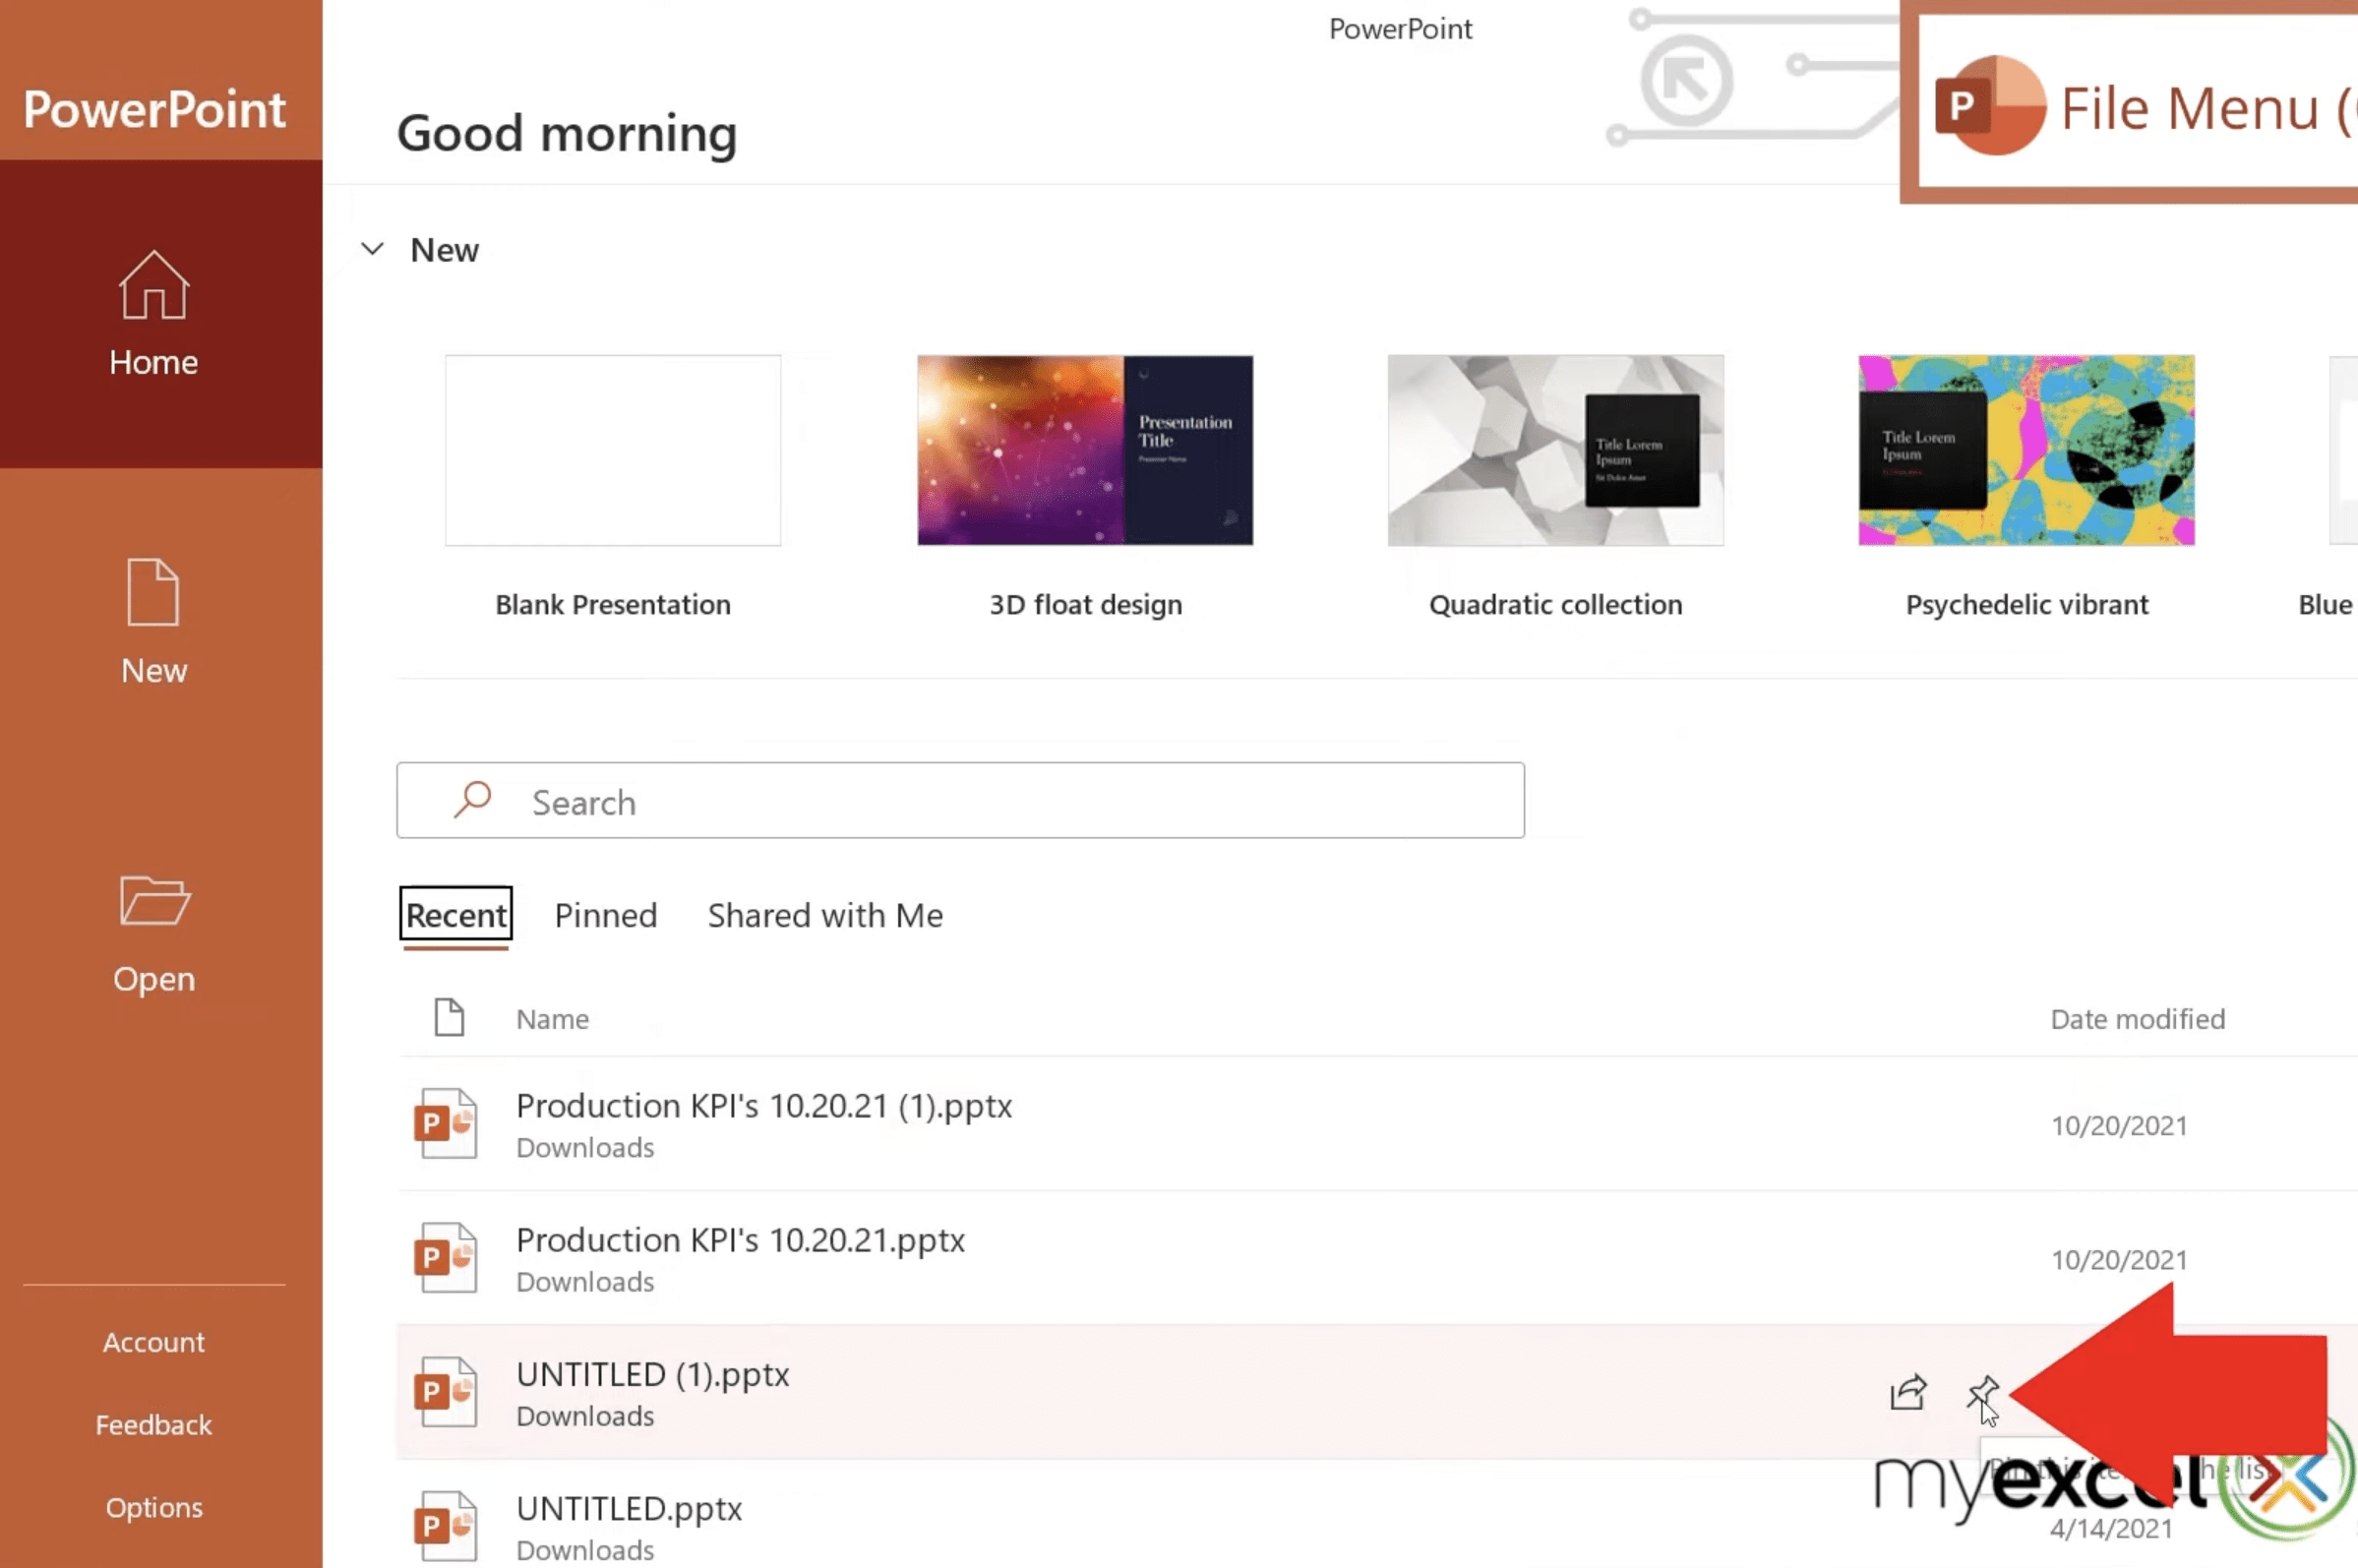Switch to the Recent tab

tap(456, 915)
